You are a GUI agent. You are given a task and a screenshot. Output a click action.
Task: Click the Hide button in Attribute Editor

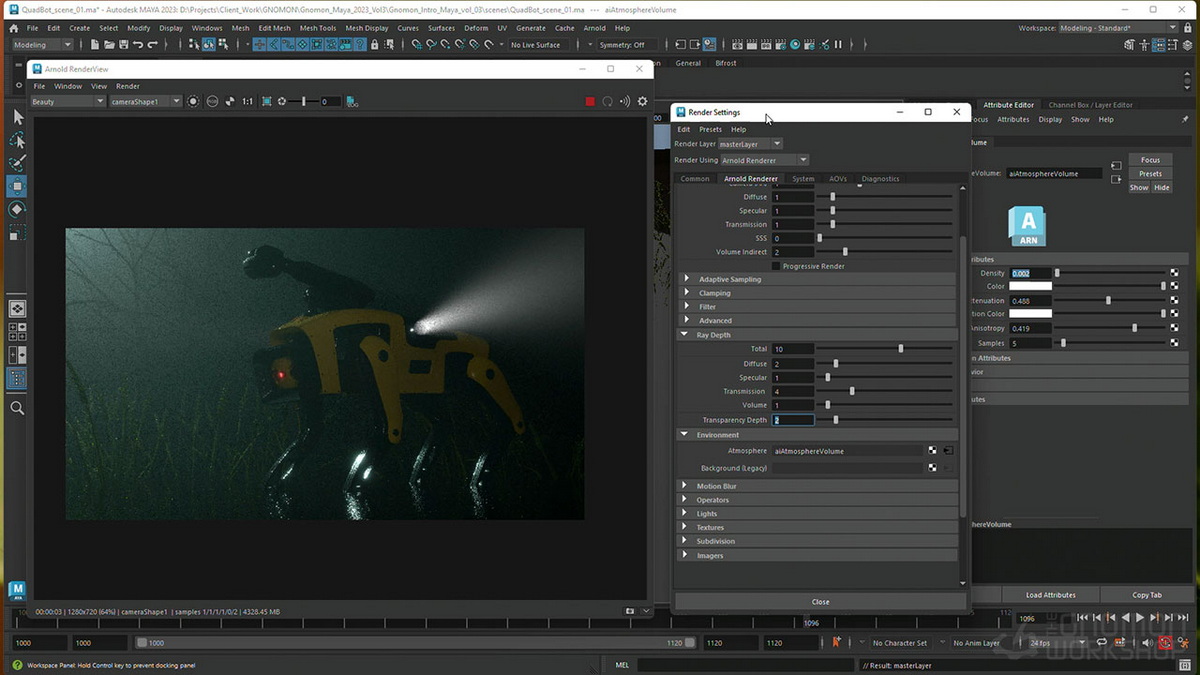coord(1161,188)
